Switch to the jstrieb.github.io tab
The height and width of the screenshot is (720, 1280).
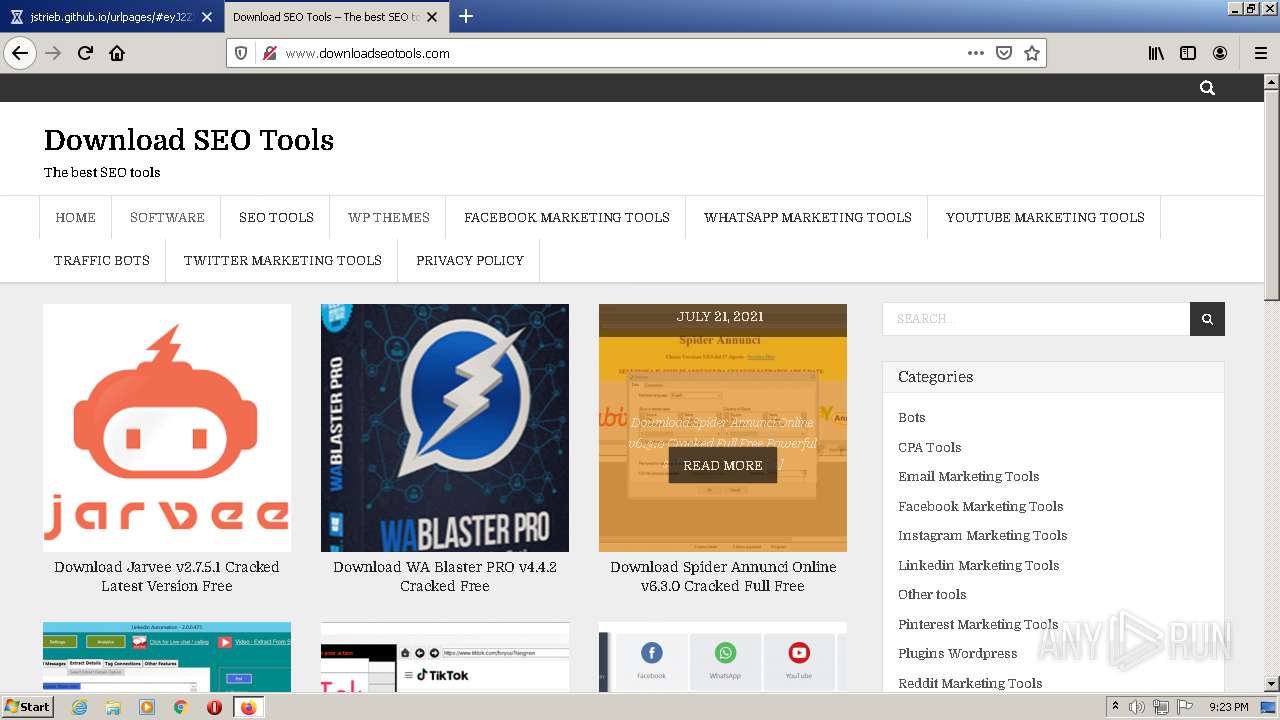pos(112,17)
